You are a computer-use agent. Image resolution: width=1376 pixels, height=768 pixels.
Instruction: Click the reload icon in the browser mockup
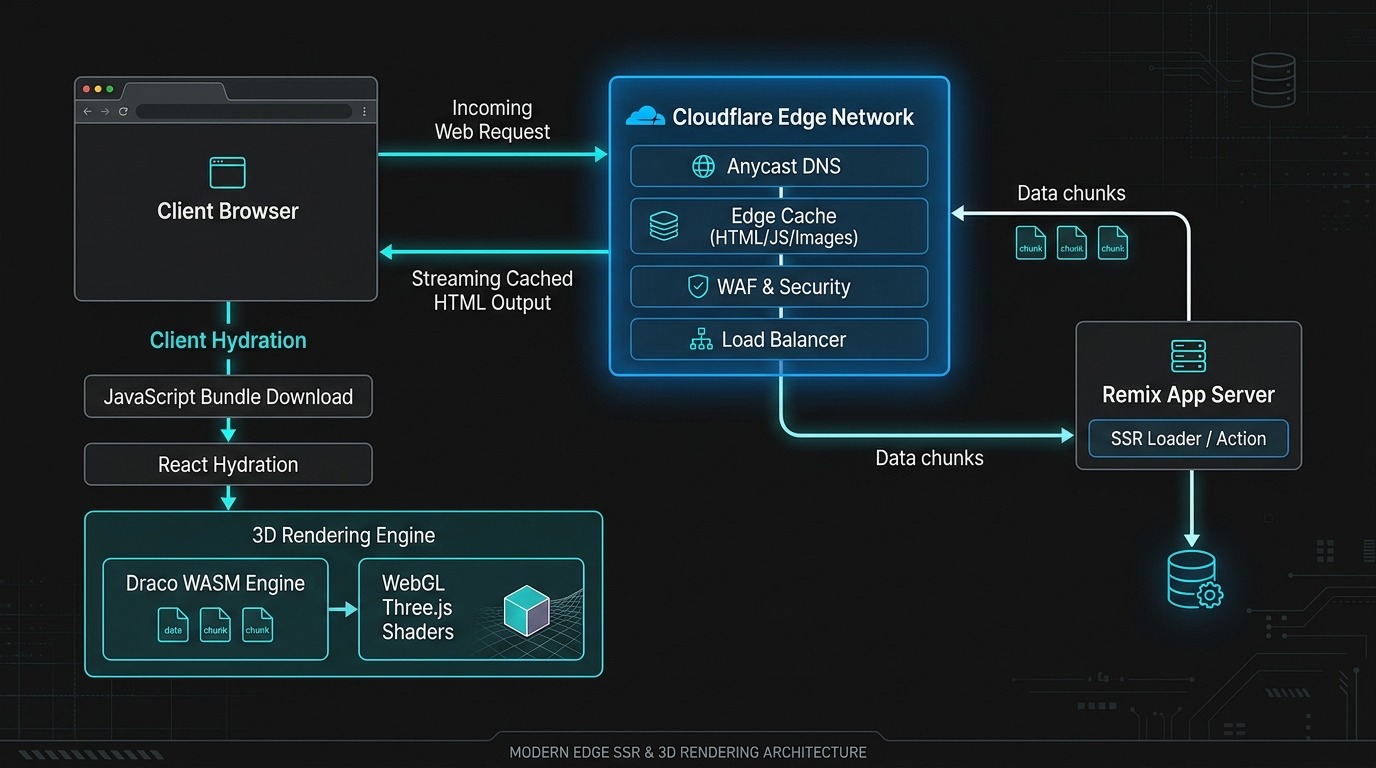(123, 112)
